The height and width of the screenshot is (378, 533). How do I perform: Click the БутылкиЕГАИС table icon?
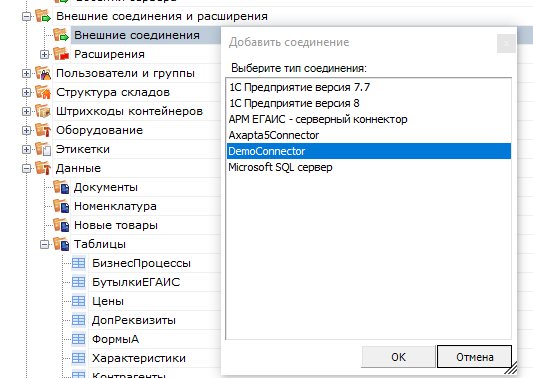click(79, 282)
